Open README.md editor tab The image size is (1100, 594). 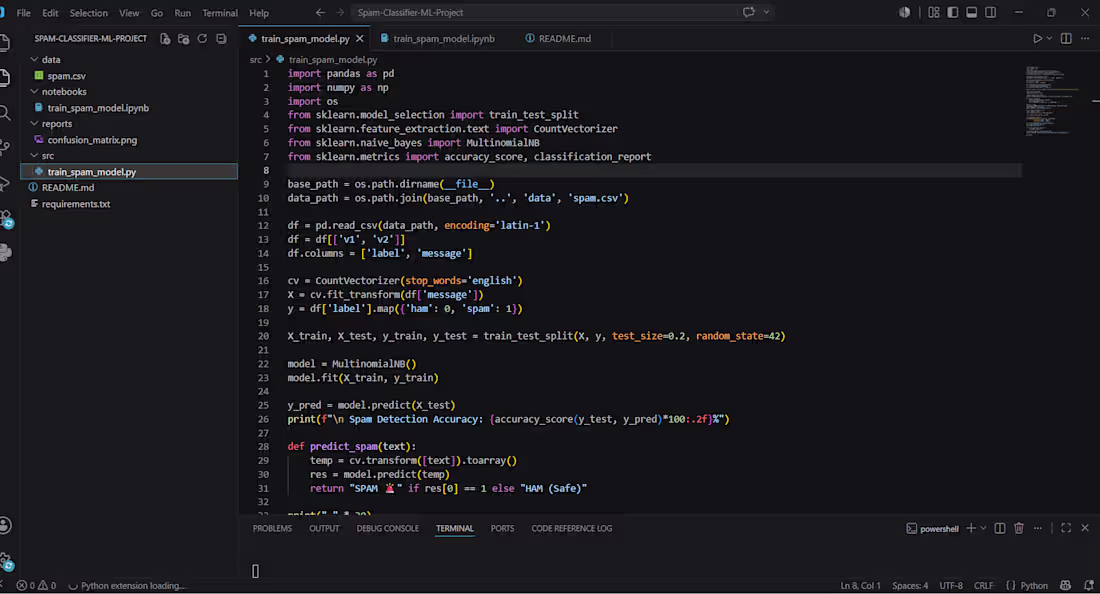tap(558, 39)
